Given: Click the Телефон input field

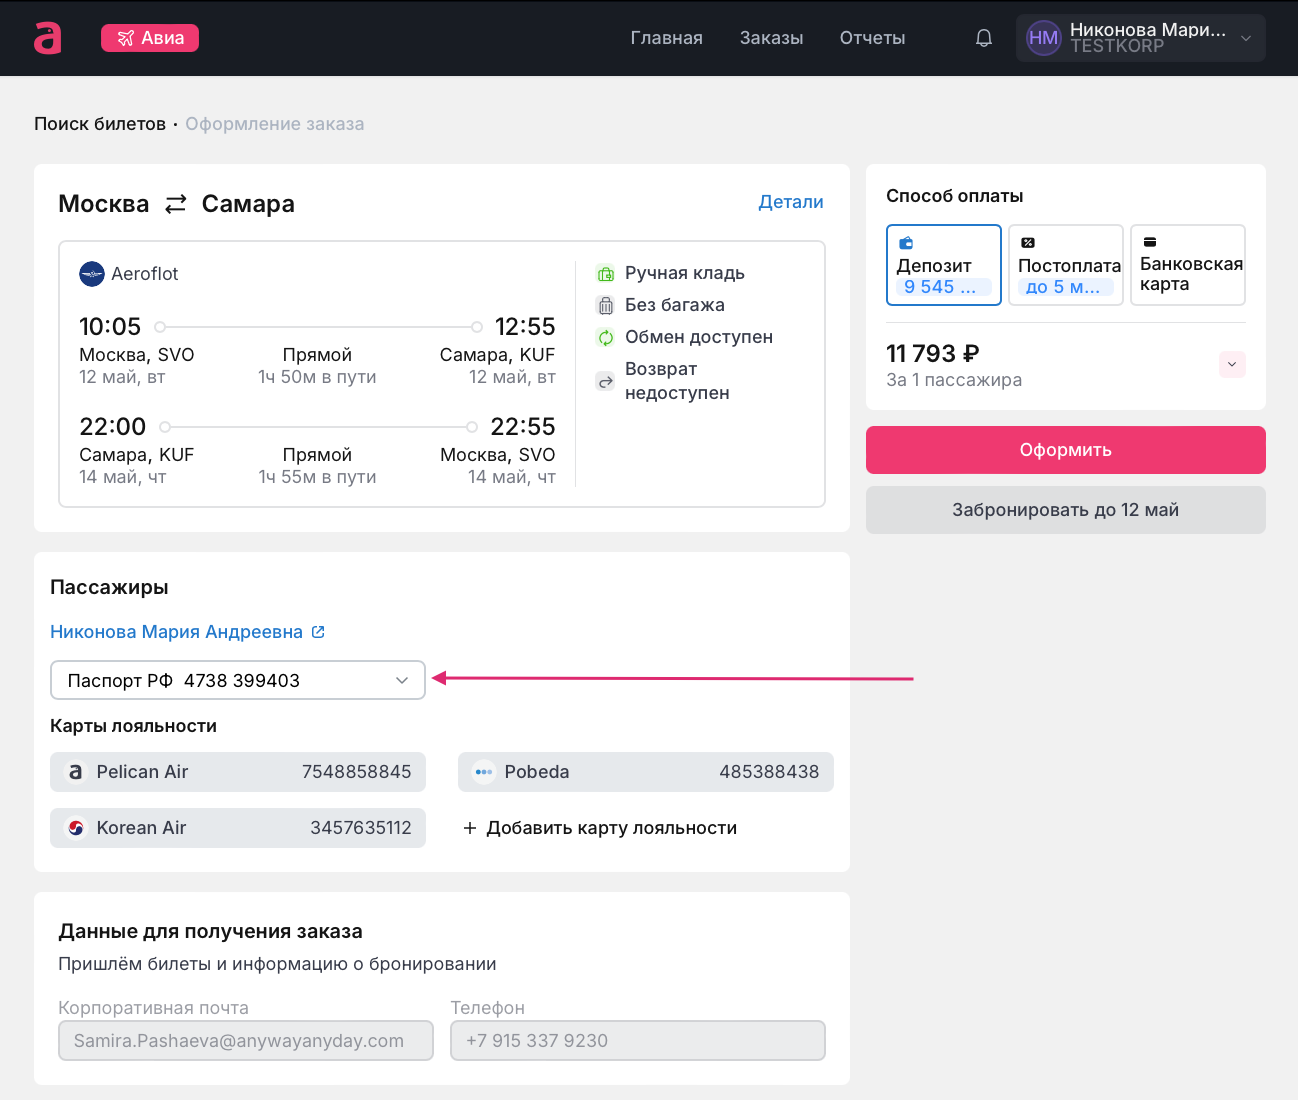Looking at the screenshot, I should tap(638, 1041).
